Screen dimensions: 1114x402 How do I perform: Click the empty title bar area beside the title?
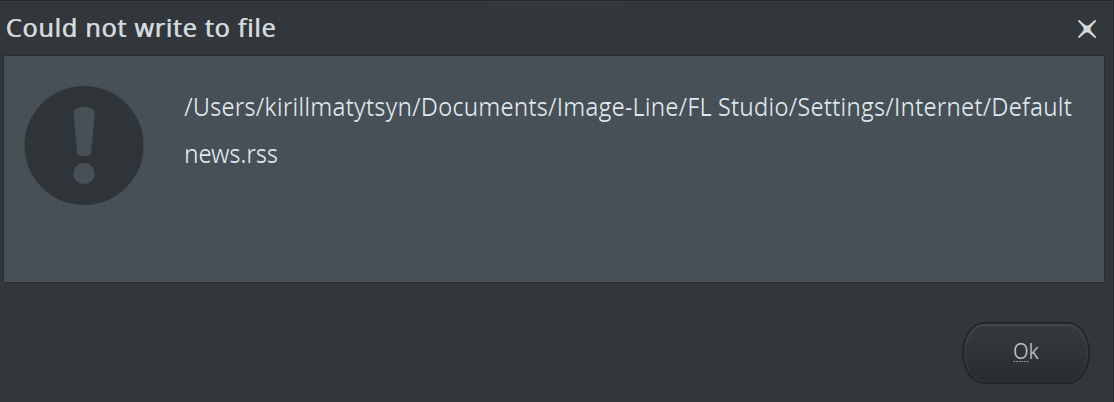pos(675,28)
